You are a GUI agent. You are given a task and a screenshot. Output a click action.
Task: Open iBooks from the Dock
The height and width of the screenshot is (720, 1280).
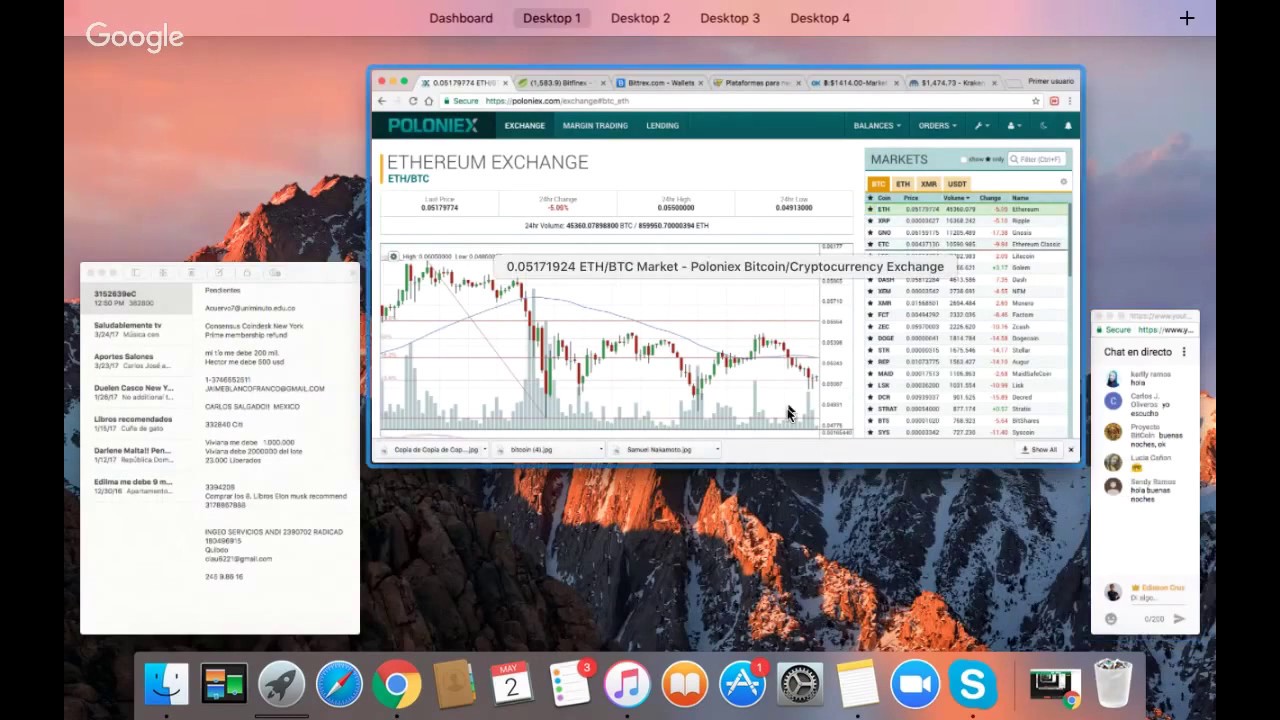[685, 685]
